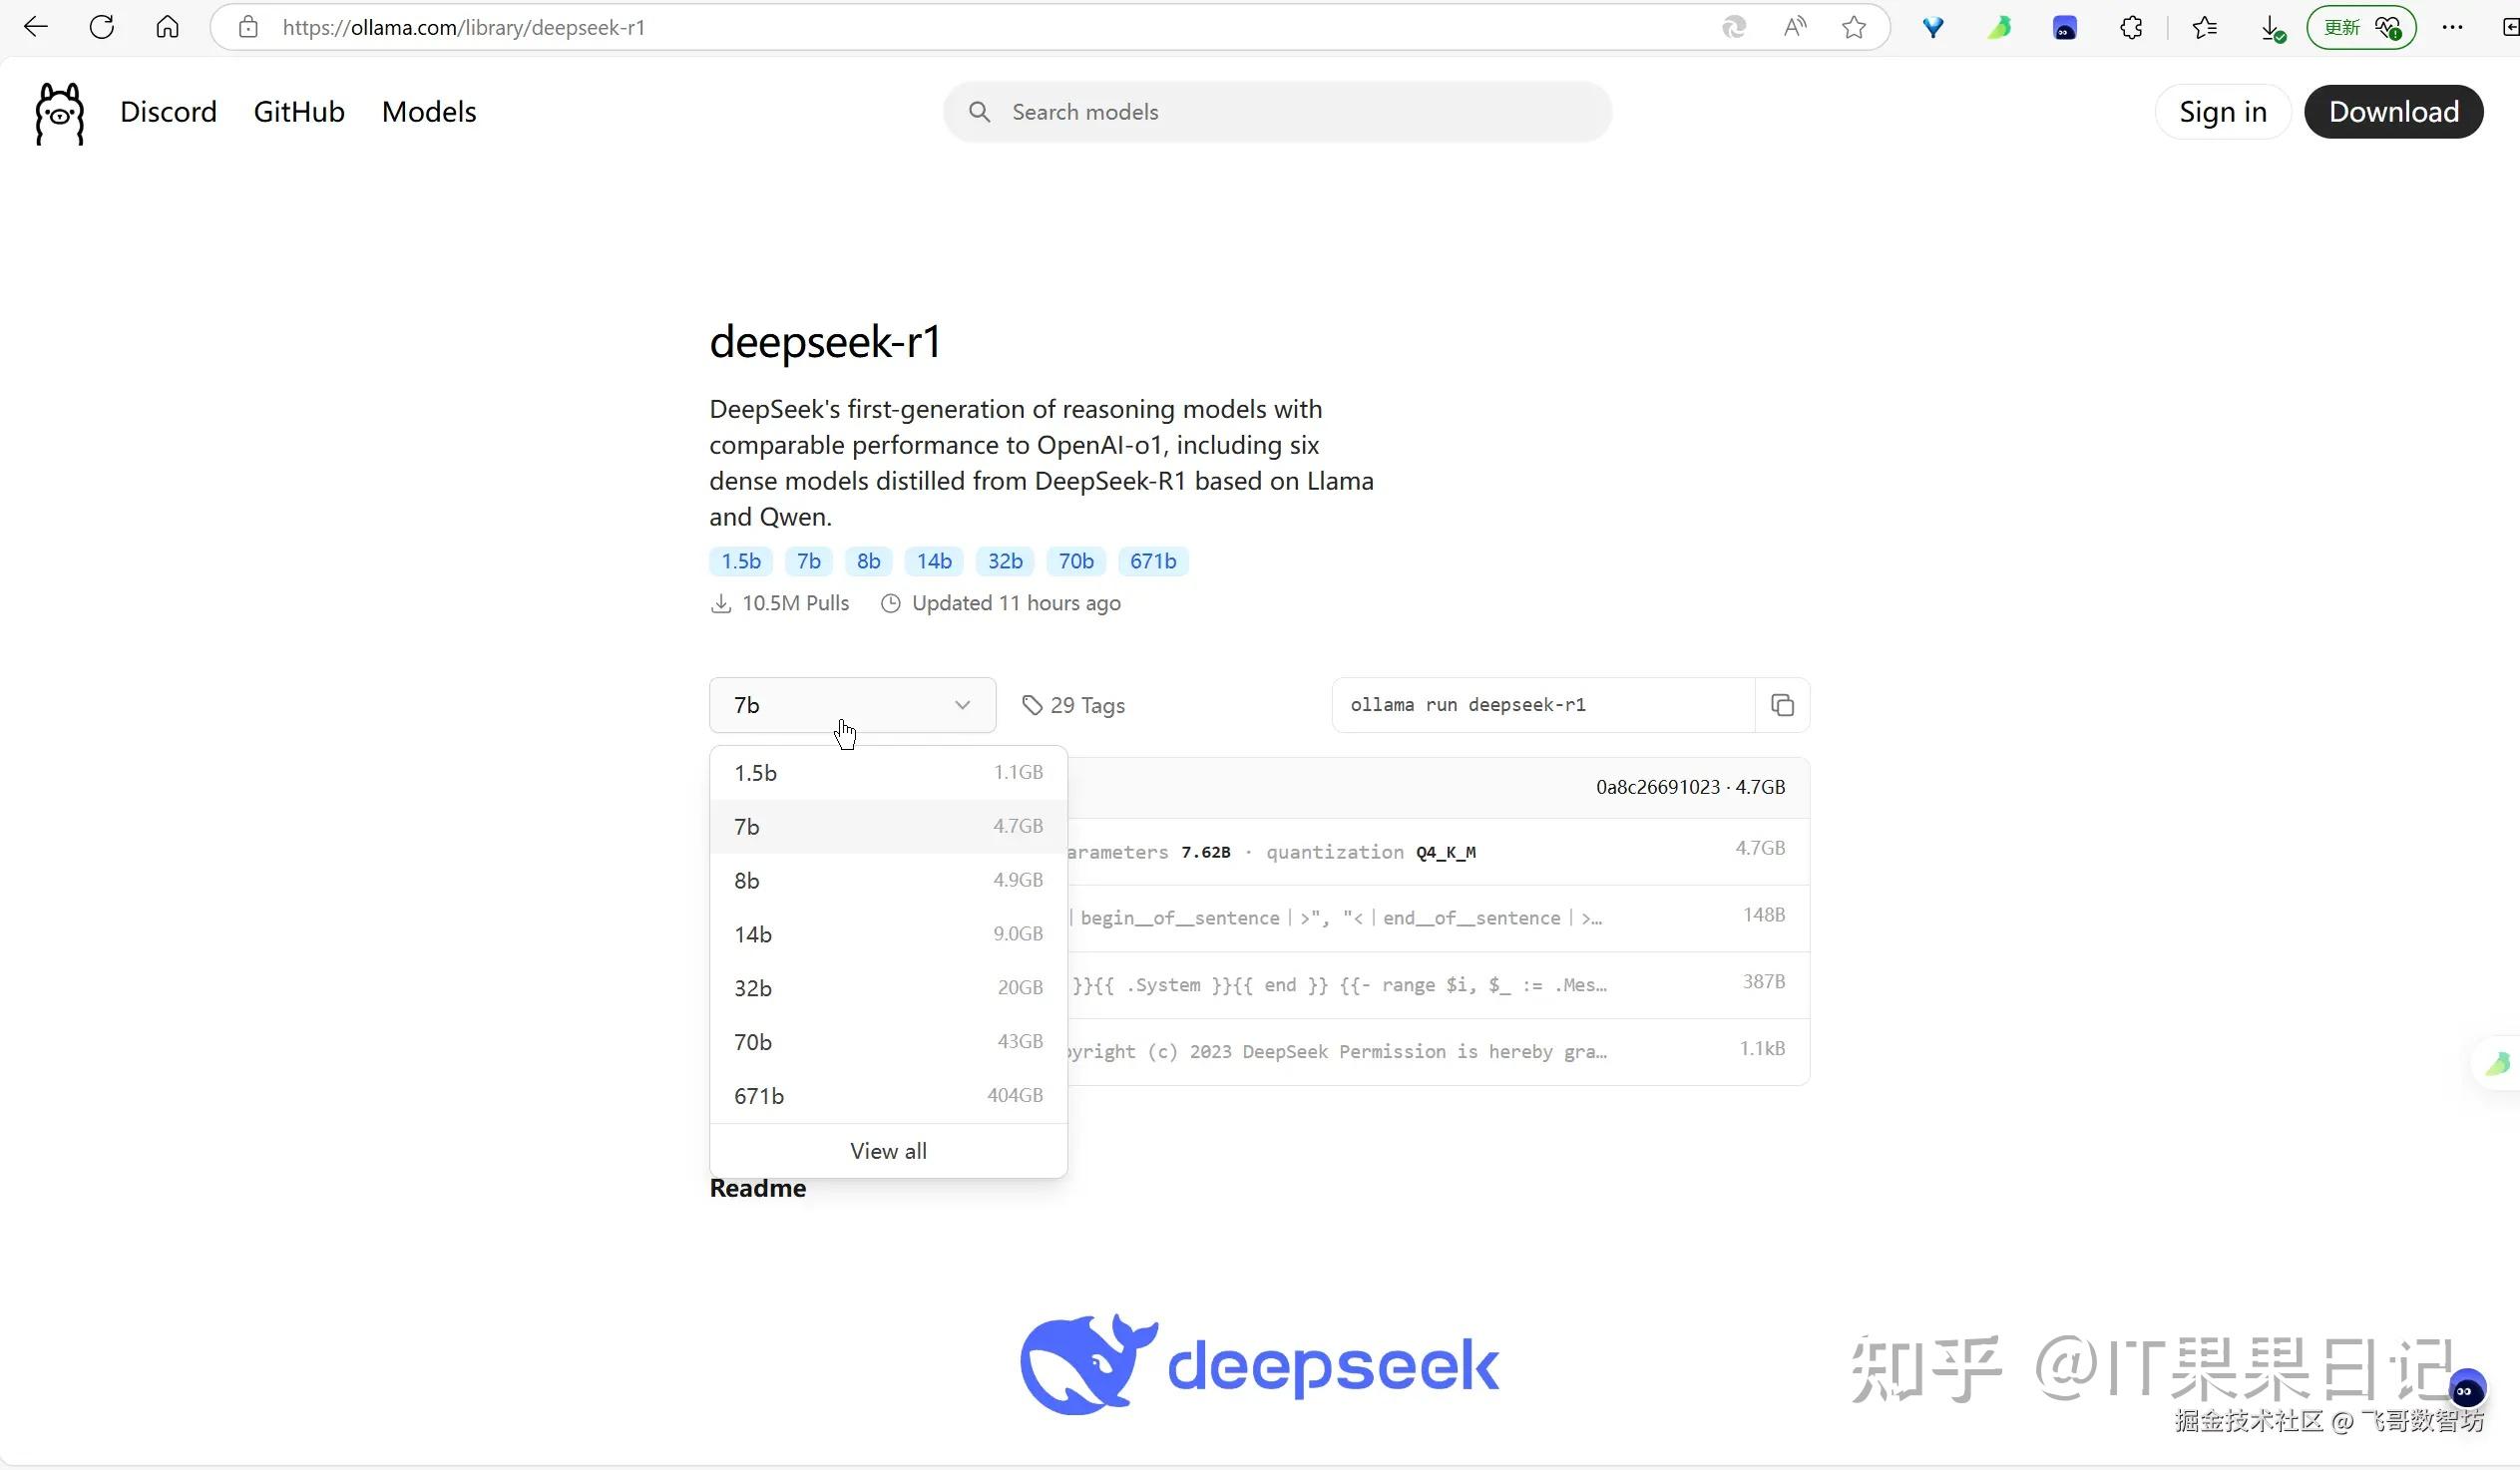The height and width of the screenshot is (1470, 2520).
Task: Click the 29 Tags tag icon
Action: (1033, 704)
